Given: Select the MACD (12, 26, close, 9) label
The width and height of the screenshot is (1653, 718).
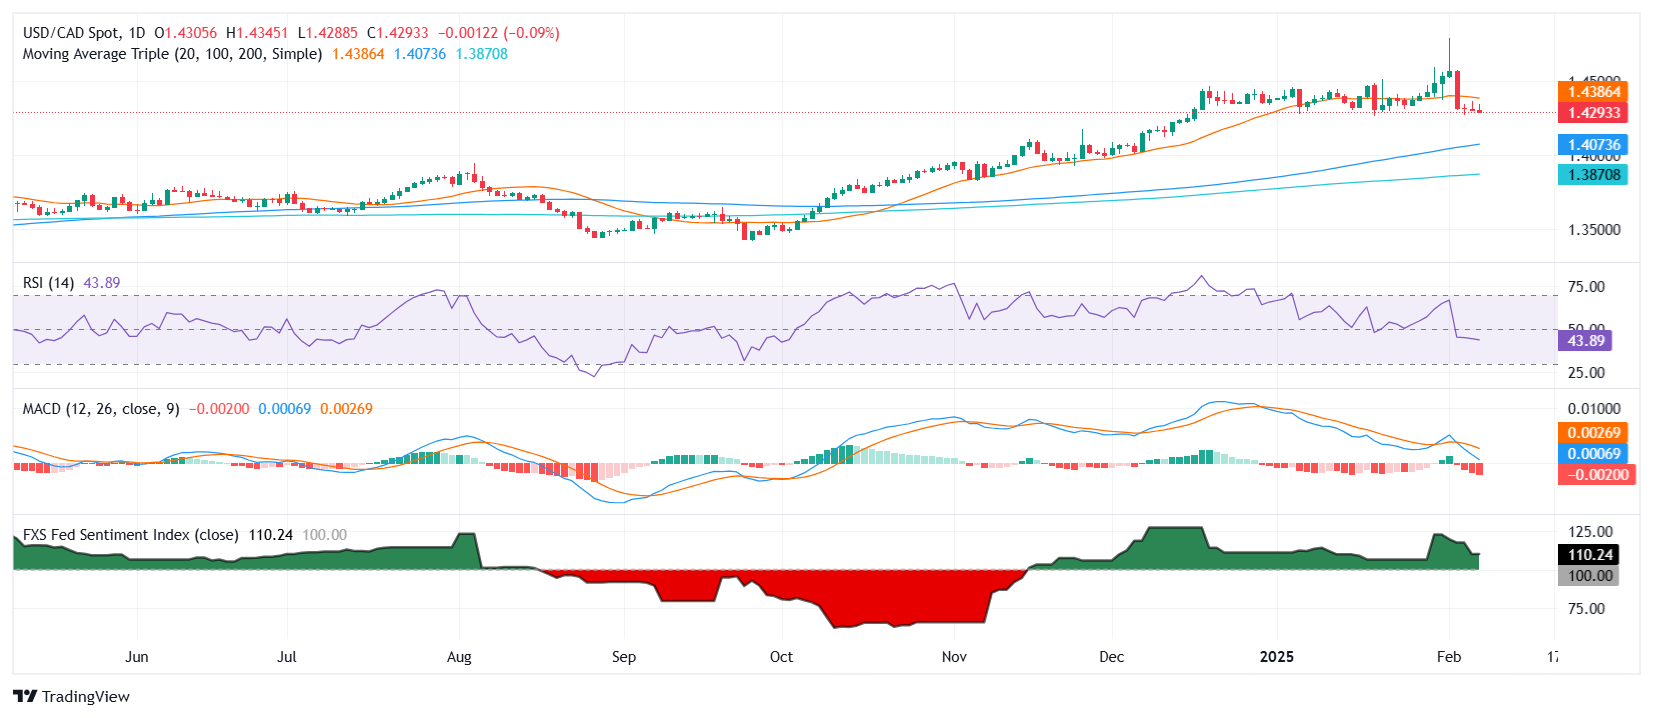Looking at the screenshot, I should pos(101,409).
